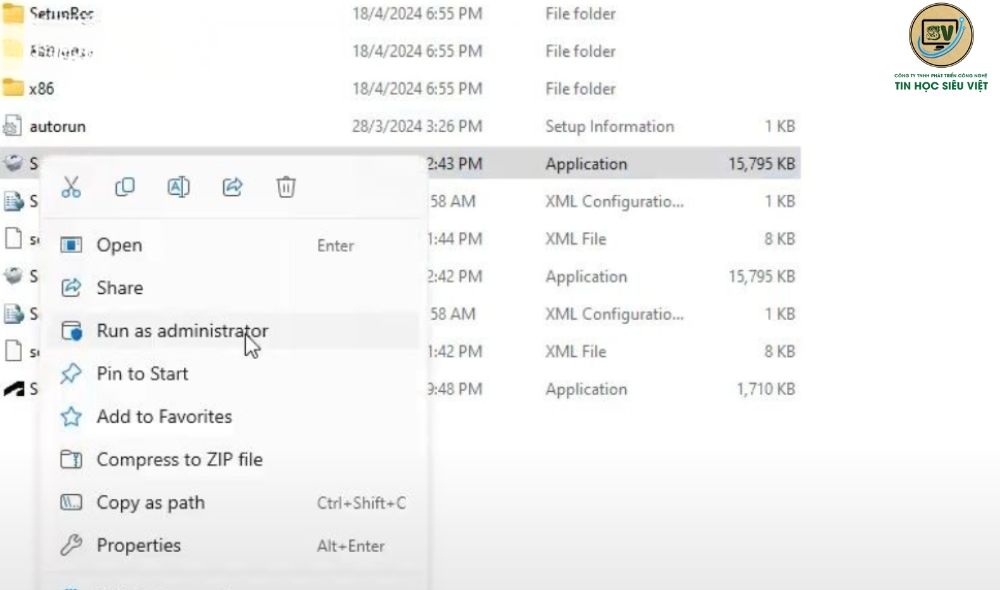Click the 28/3/2024 3:26 PM date

pos(417,126)
